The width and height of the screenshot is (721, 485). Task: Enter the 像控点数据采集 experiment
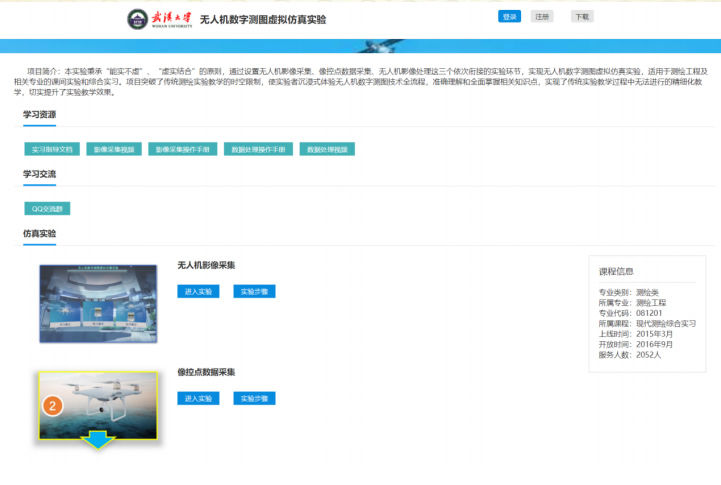tap(200, 398)
